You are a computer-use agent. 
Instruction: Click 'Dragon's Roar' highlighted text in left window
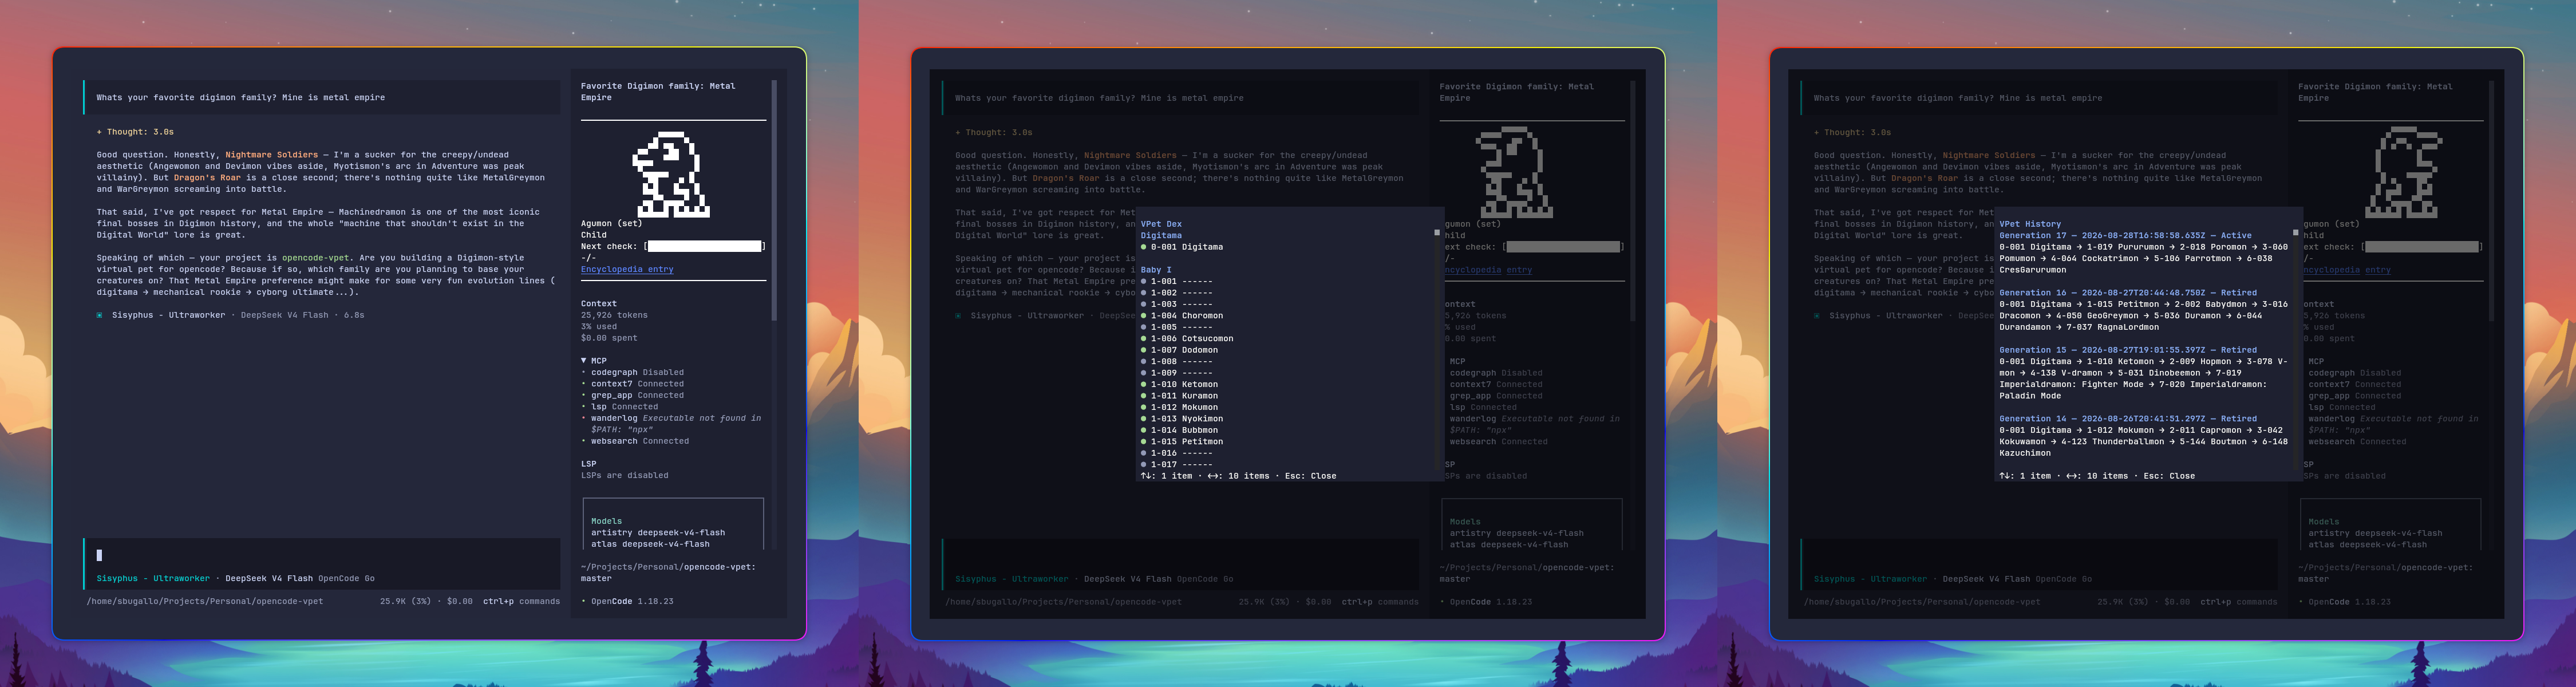(207, 178)
